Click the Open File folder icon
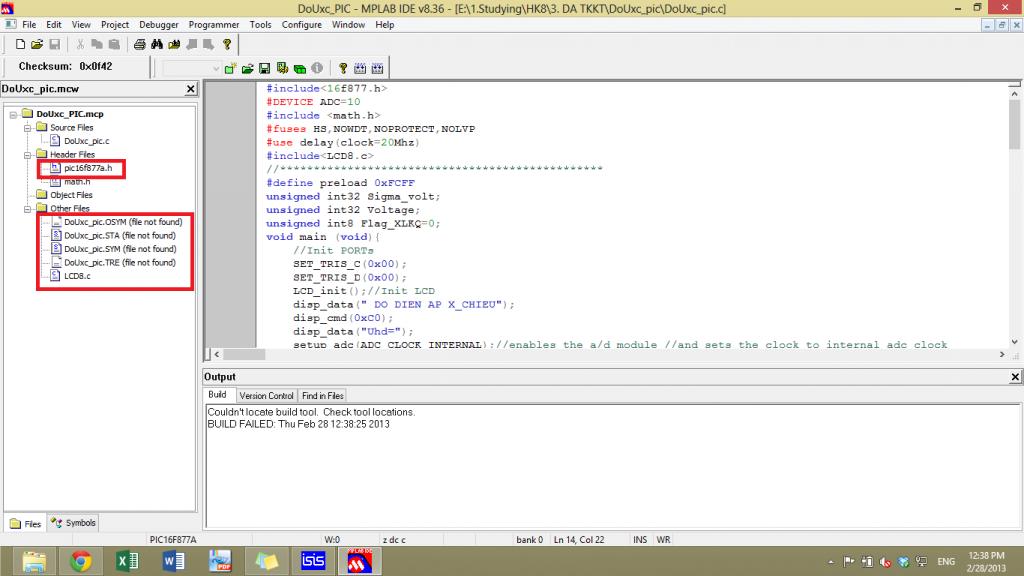Viewport: 1024px width, 576px height. pos(37,45)
